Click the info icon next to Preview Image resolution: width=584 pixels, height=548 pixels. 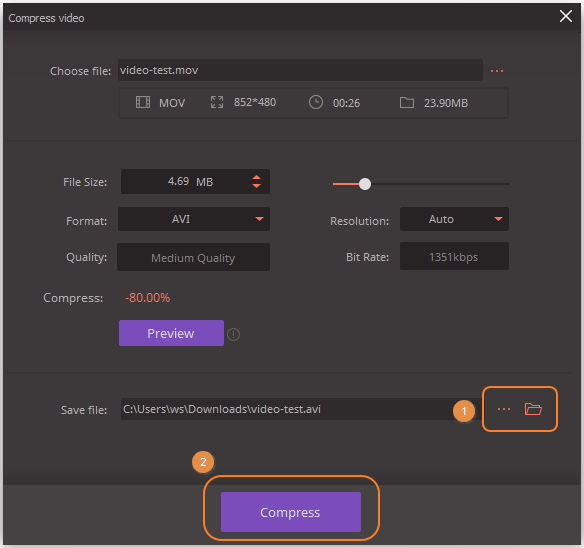click(234, 334)
